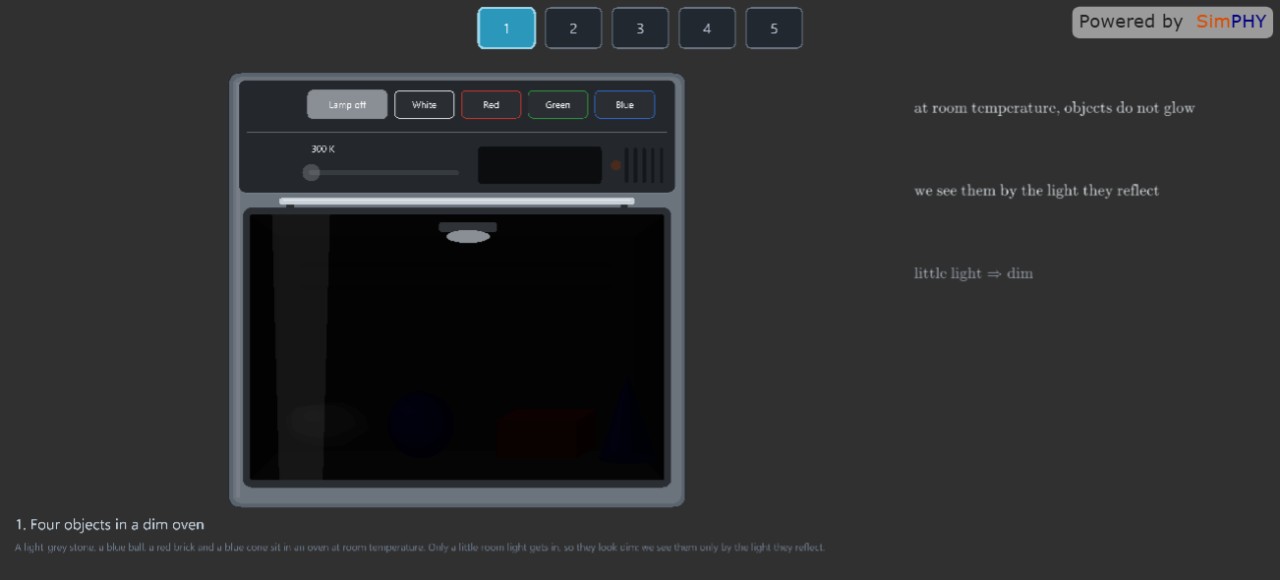Select the red brick in the oven
Viewport: 1280px width, 580px height.
(x=545, y=432)
